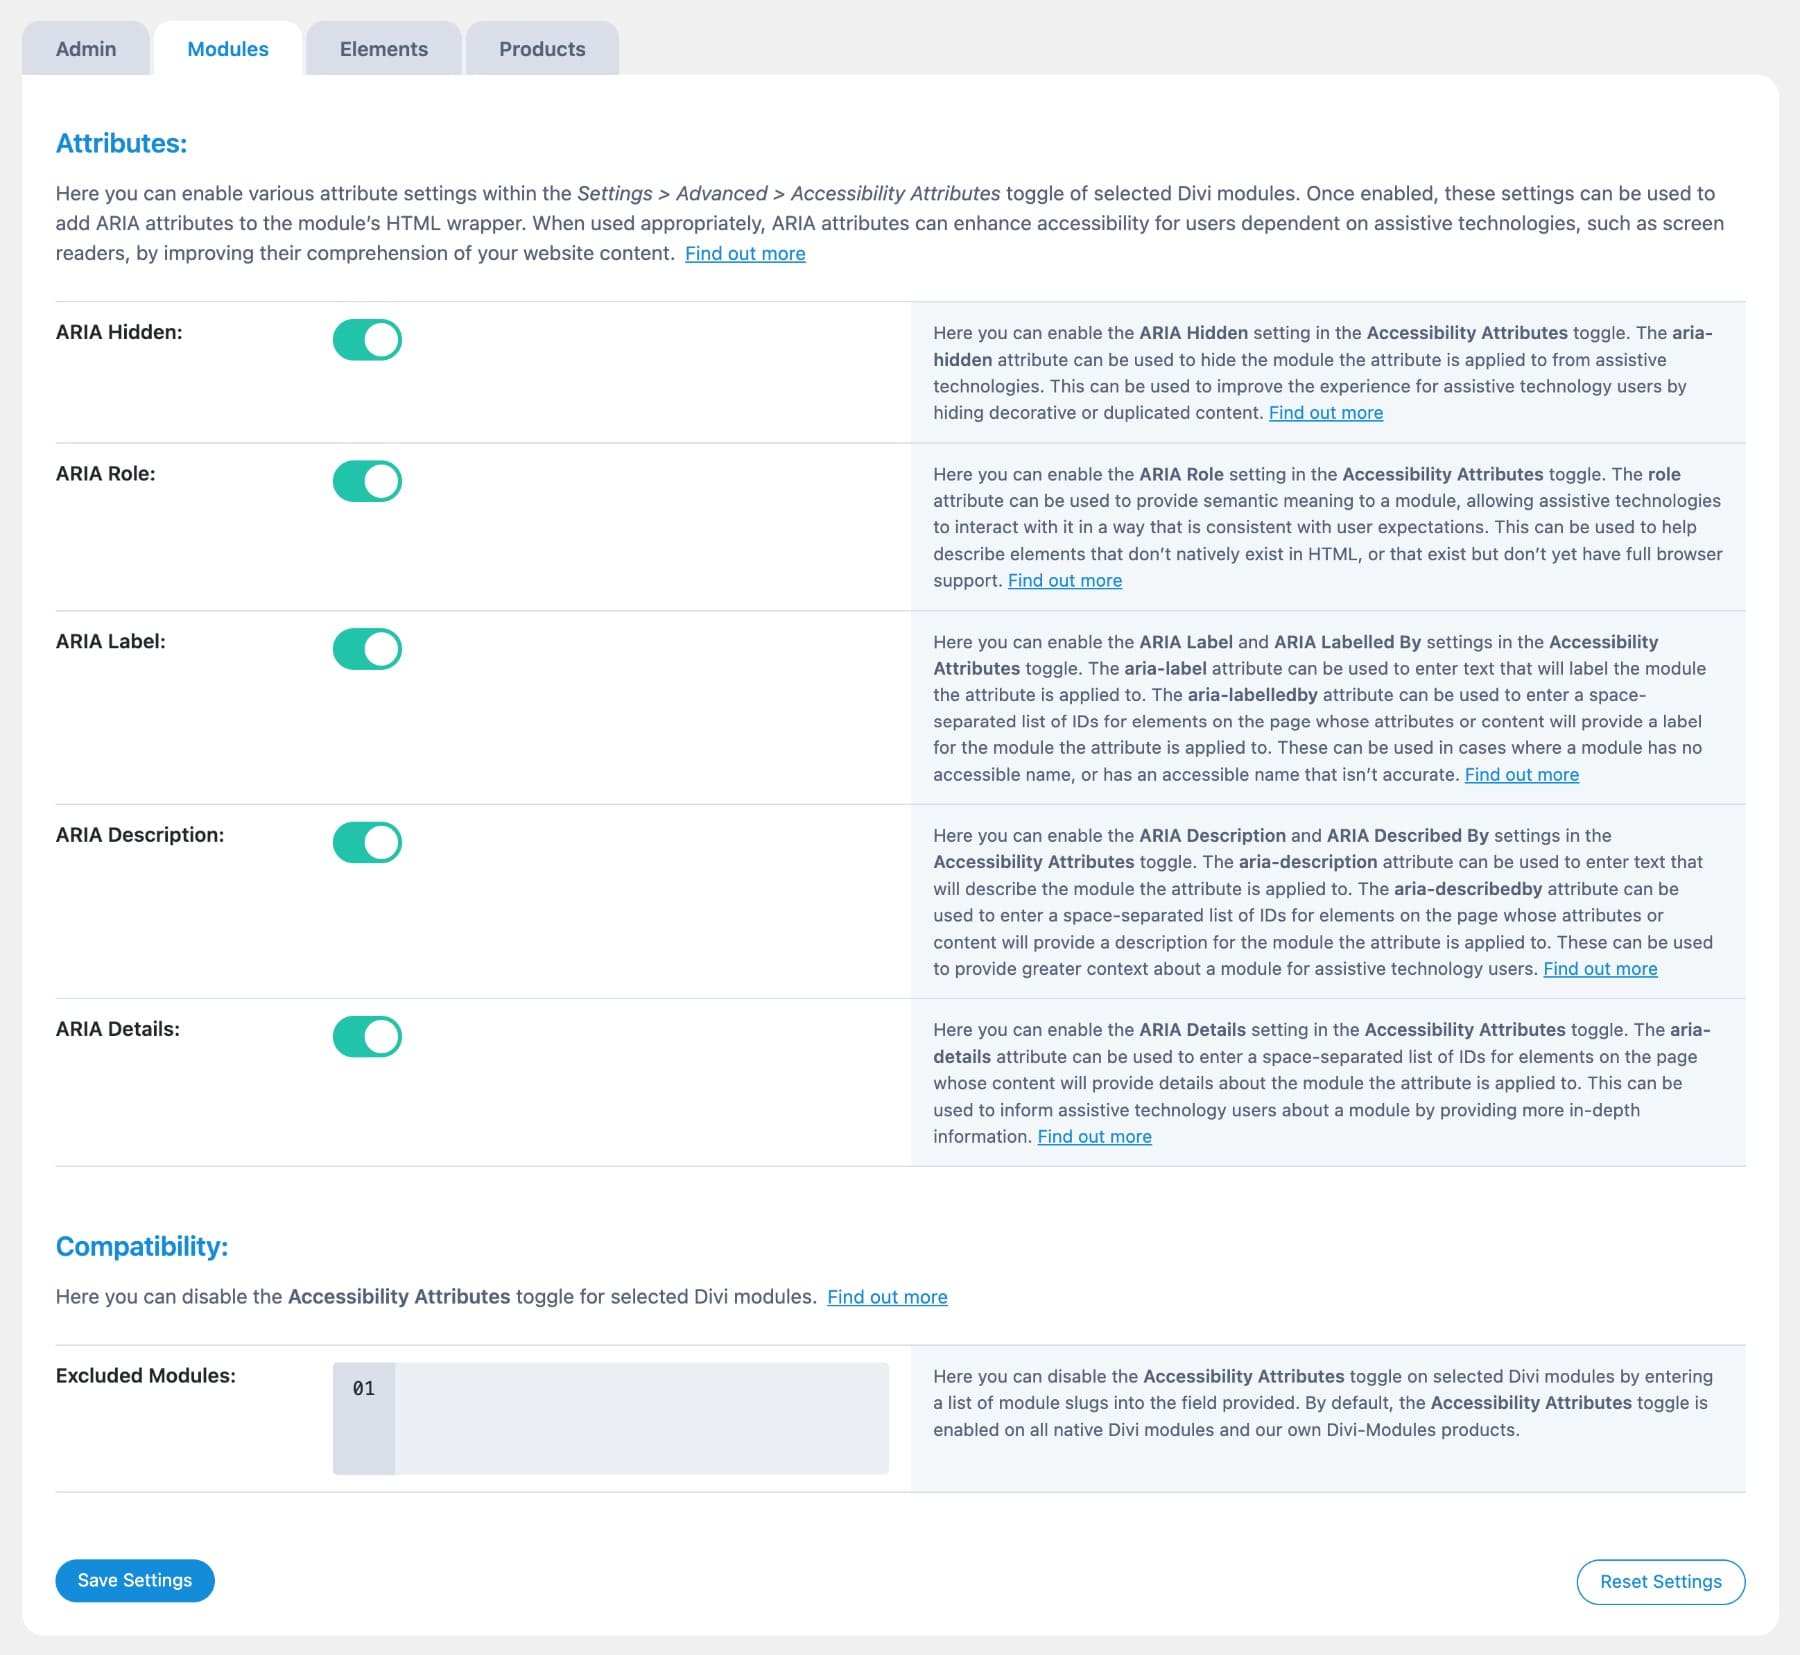Open Find out more under the Attributes intro
Screen dimensions: 1800x1655
[744, 253]
